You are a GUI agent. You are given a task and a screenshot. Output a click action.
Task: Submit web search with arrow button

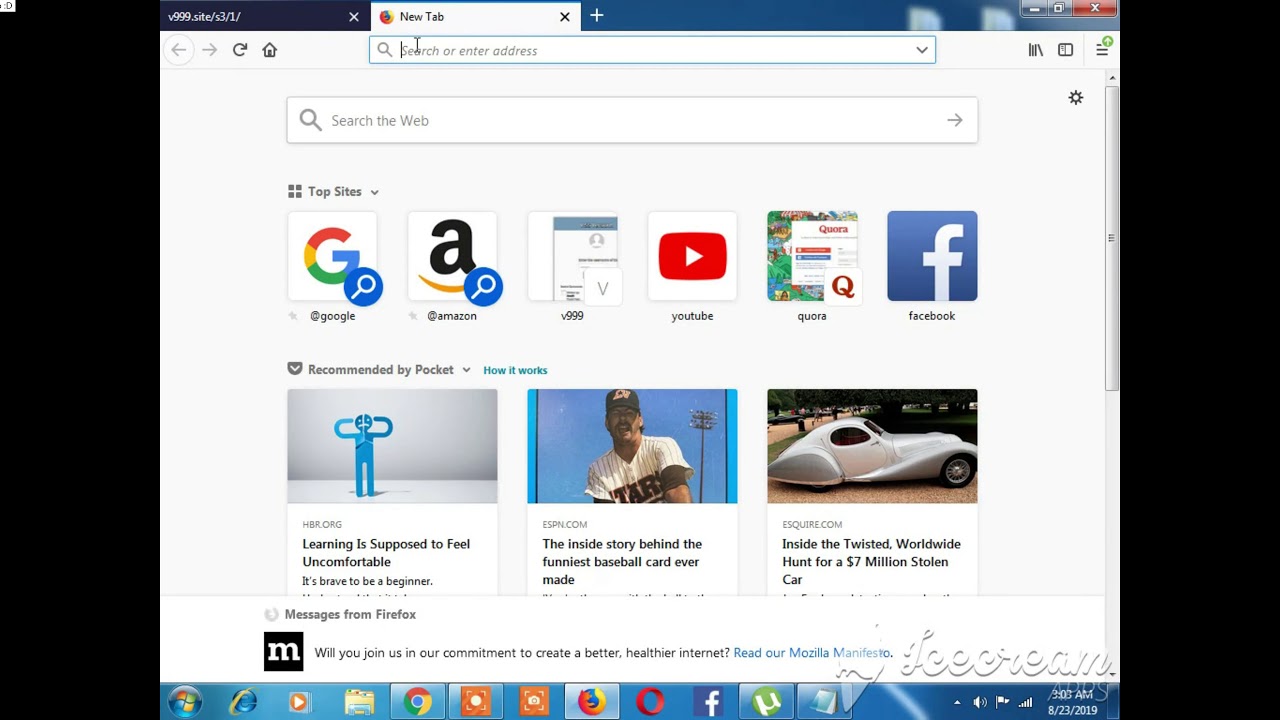(955, 120)
